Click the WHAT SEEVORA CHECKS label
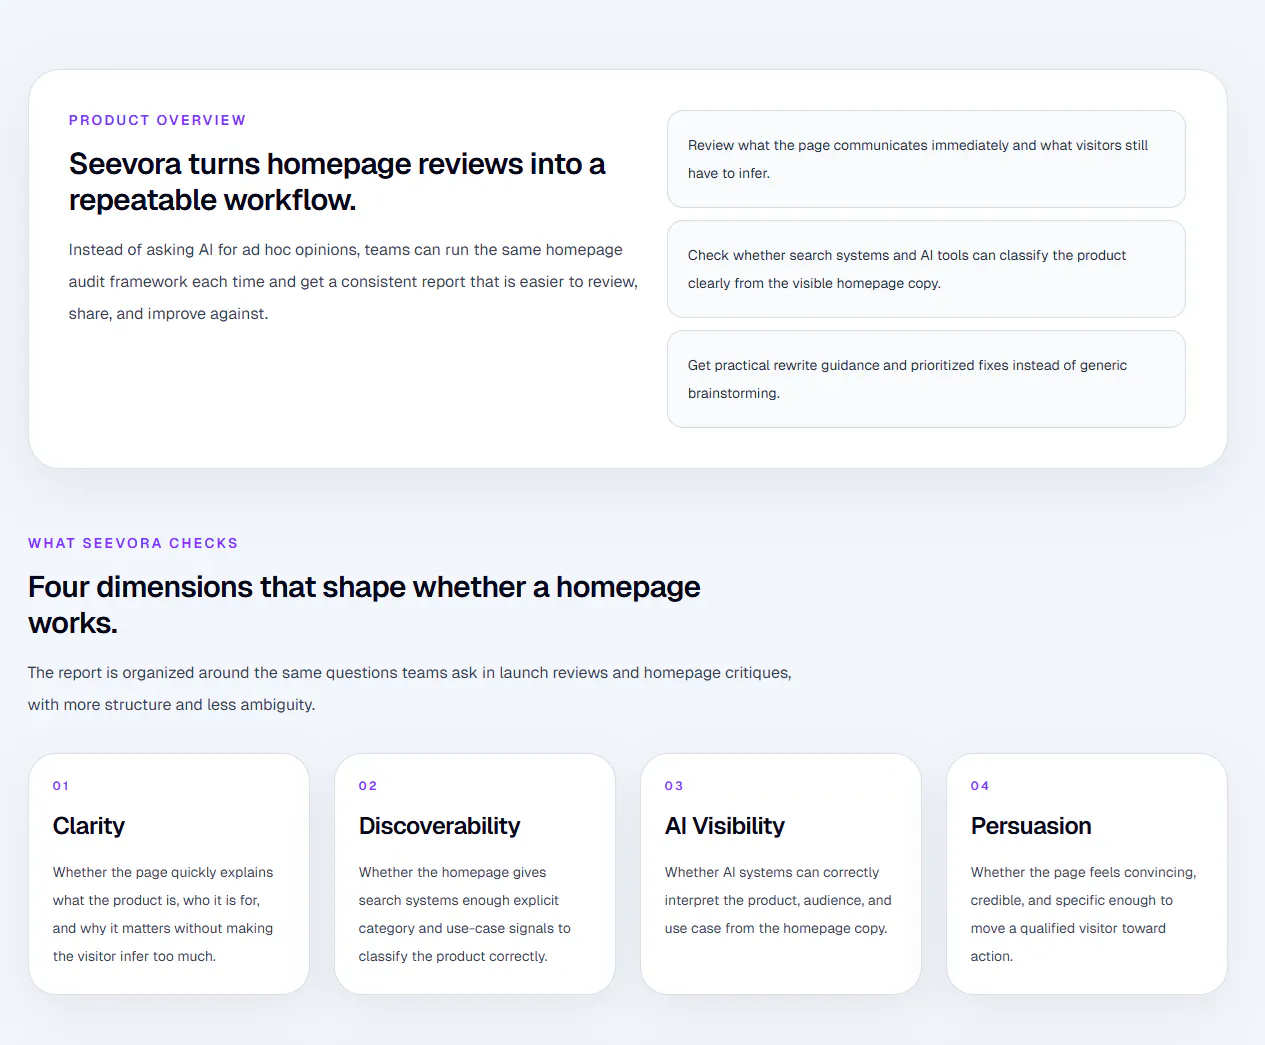 point(133,543)
